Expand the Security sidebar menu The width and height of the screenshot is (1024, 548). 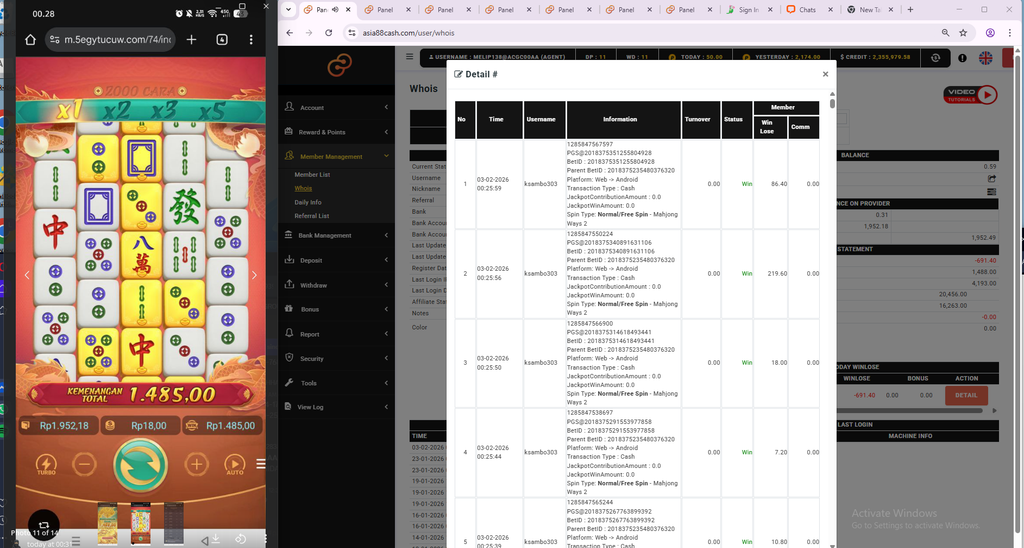(x=336, y=358)
